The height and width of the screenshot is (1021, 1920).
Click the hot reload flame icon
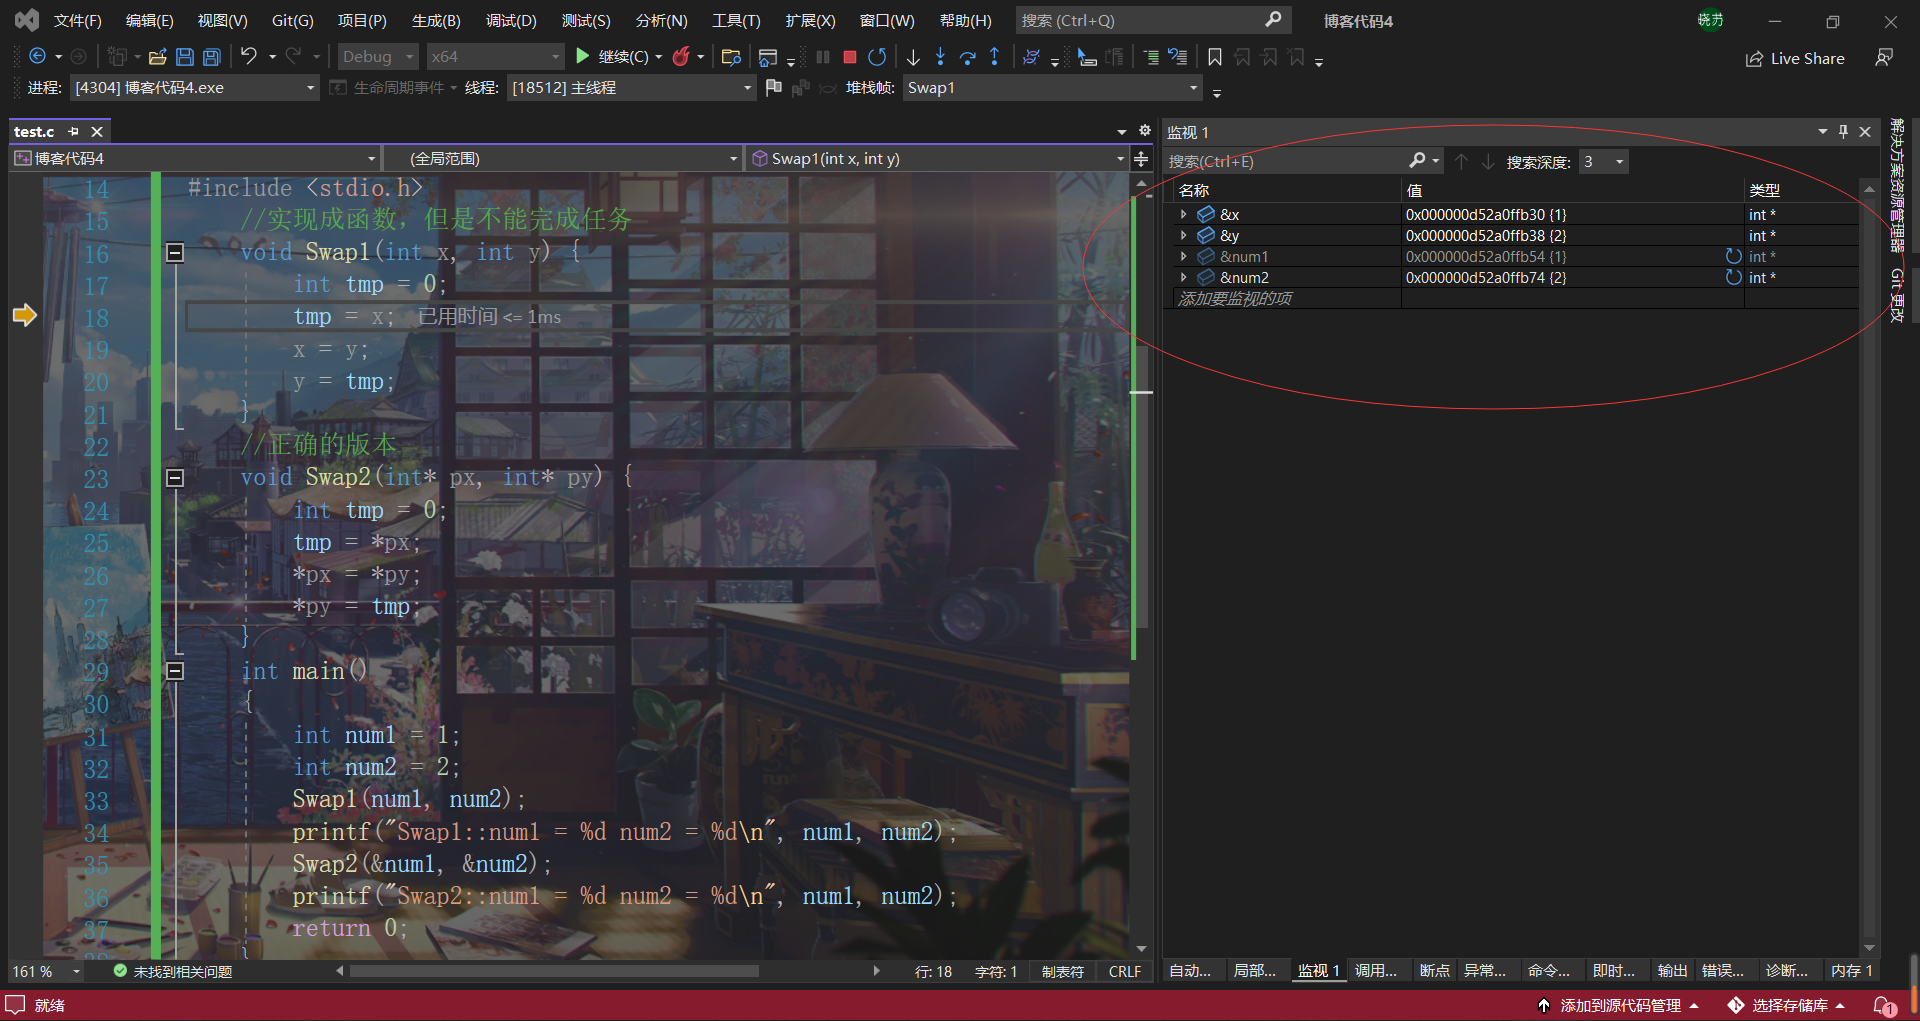pos(681,57)
